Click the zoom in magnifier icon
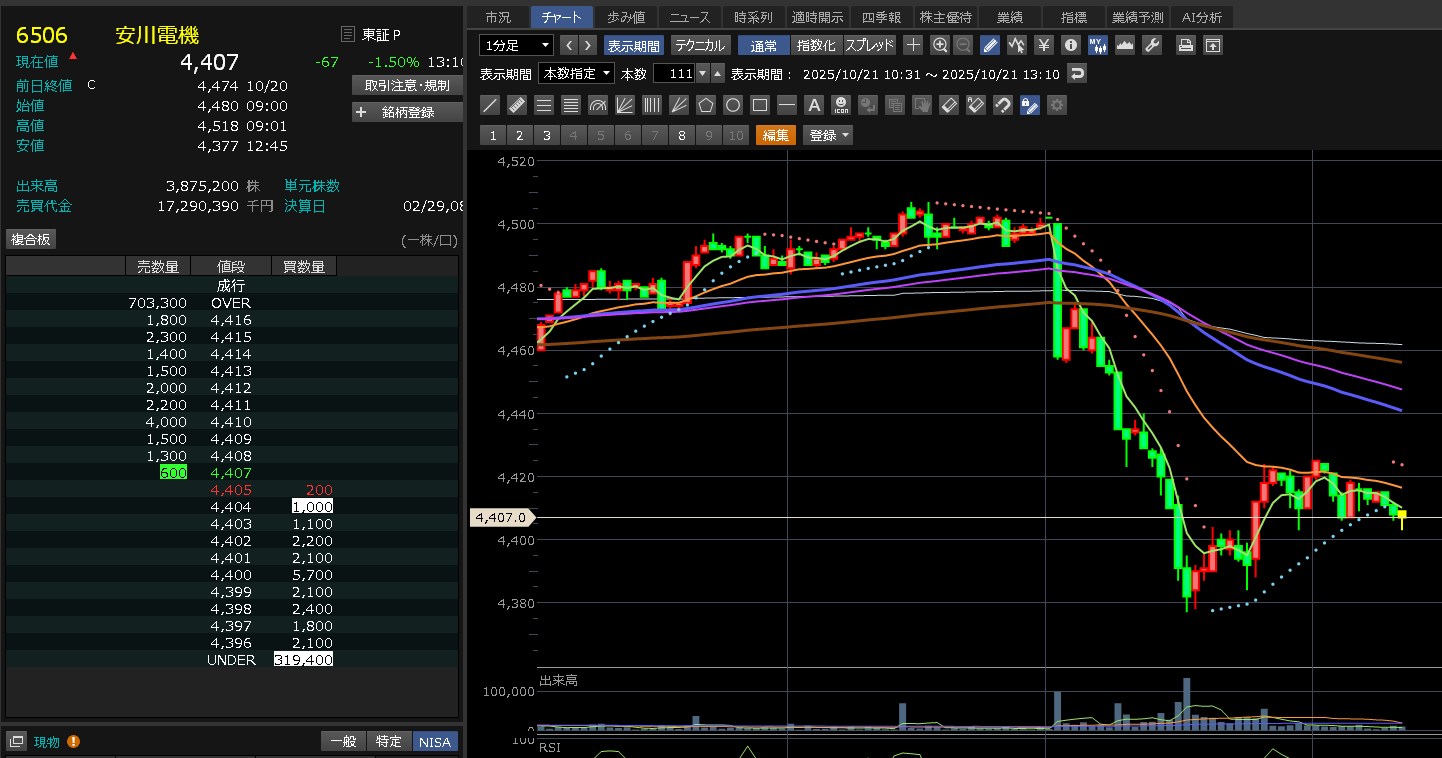Screen dimensions: 1442x758 [x=939, y=45]
